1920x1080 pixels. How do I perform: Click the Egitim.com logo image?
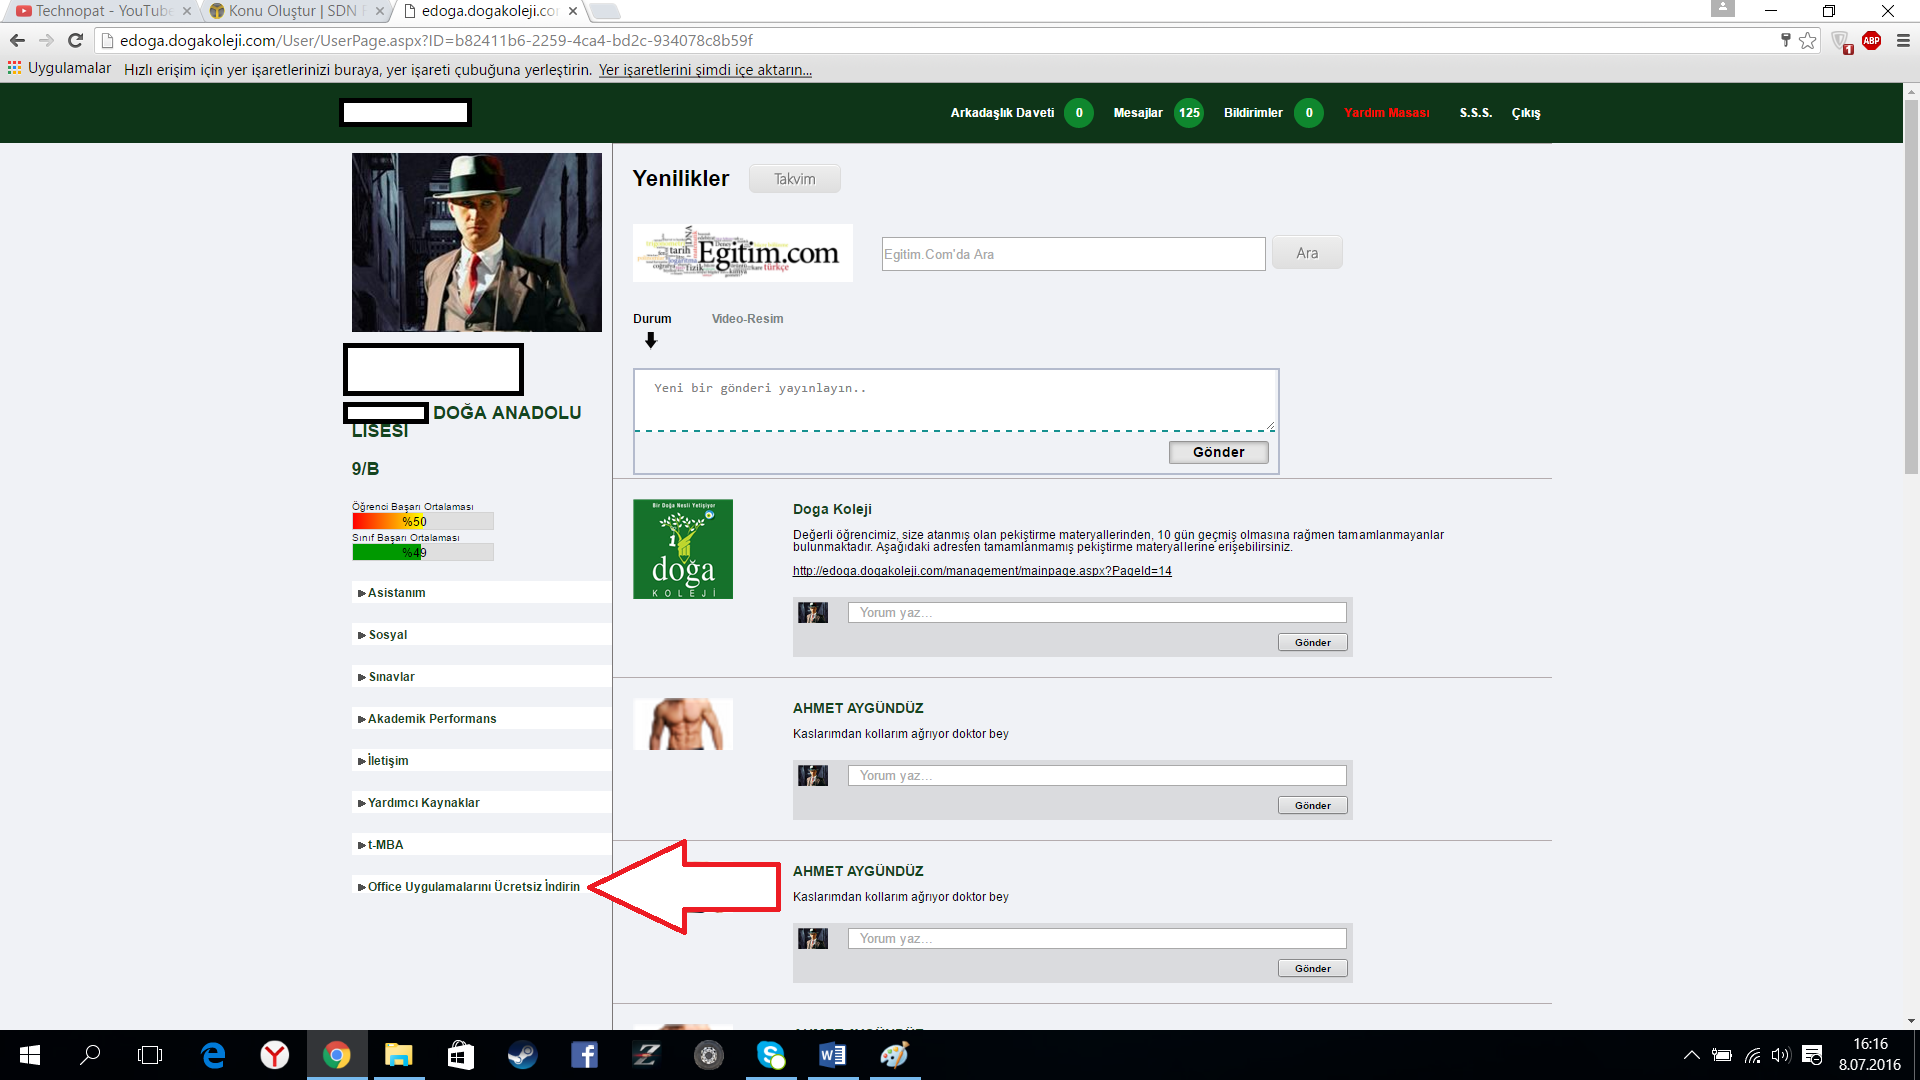pos(743,253)
